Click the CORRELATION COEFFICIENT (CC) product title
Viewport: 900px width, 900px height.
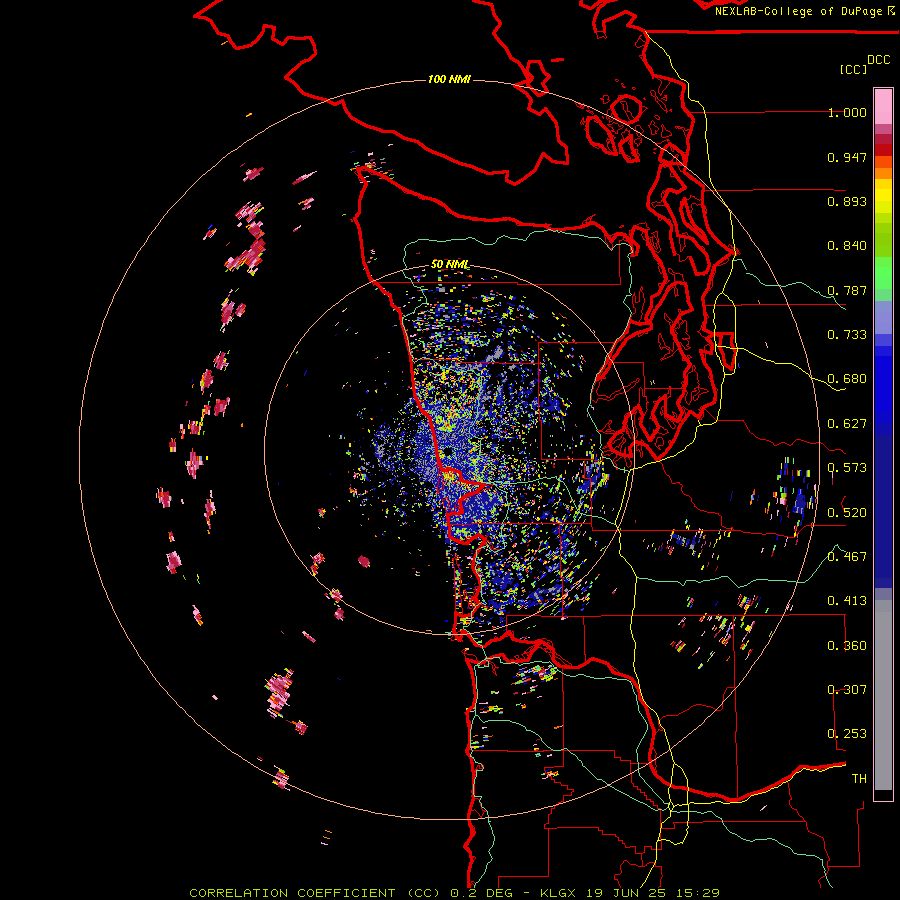point(315,893)
